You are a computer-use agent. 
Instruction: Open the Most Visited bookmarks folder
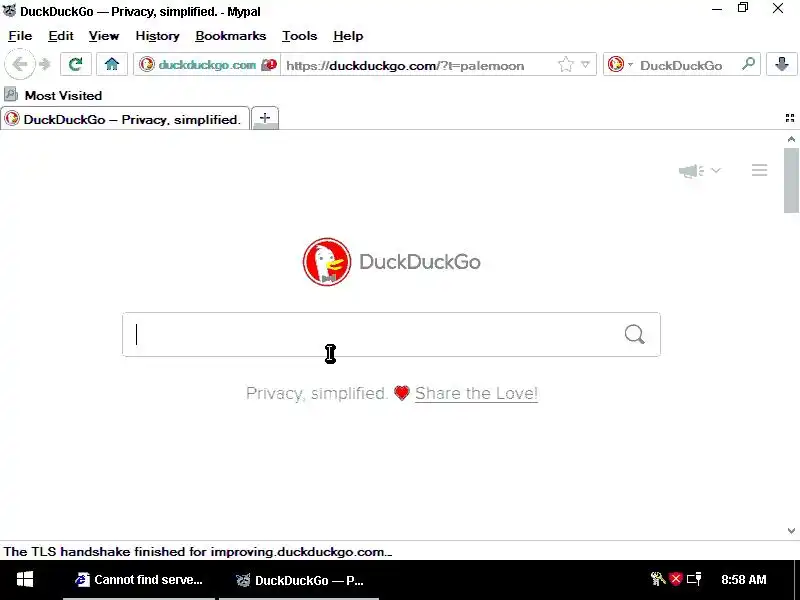[x=53, y=95]
